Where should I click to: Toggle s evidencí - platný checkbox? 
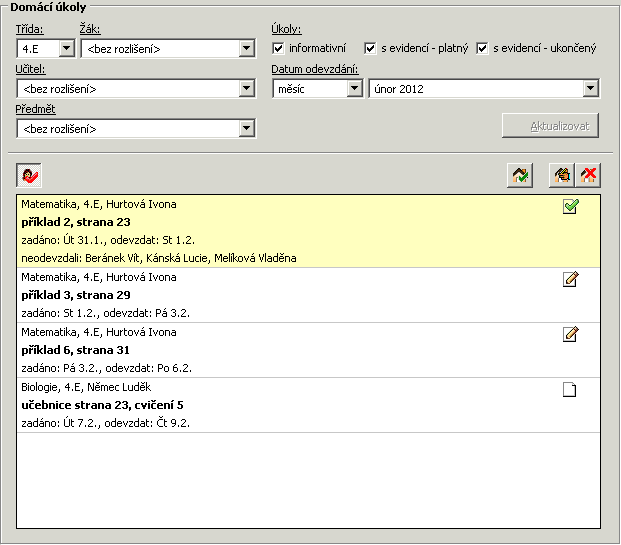370,48
